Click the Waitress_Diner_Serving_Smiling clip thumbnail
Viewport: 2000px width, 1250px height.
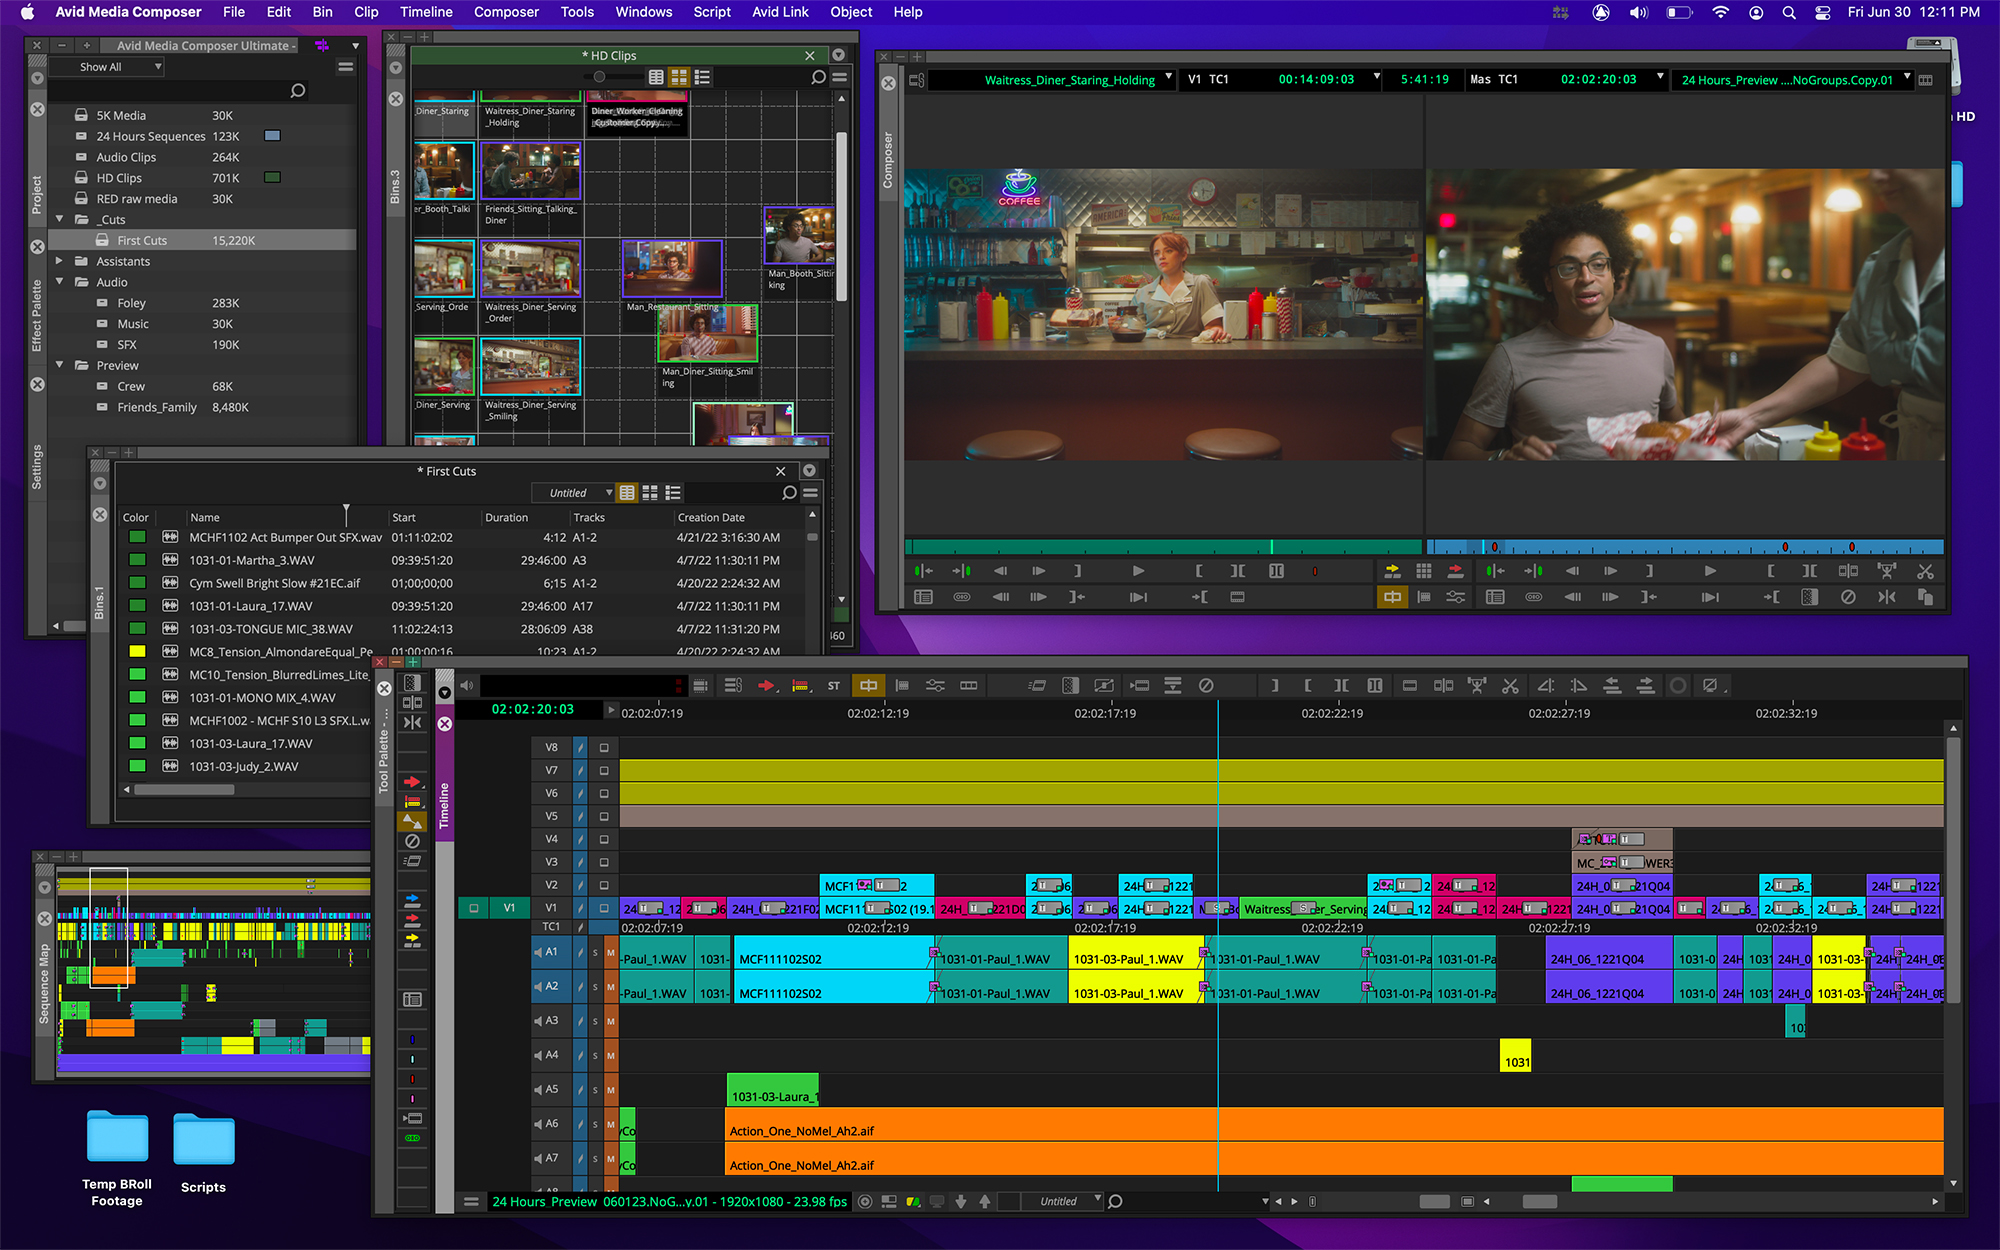pyautogui.click(x=531, y=367)
